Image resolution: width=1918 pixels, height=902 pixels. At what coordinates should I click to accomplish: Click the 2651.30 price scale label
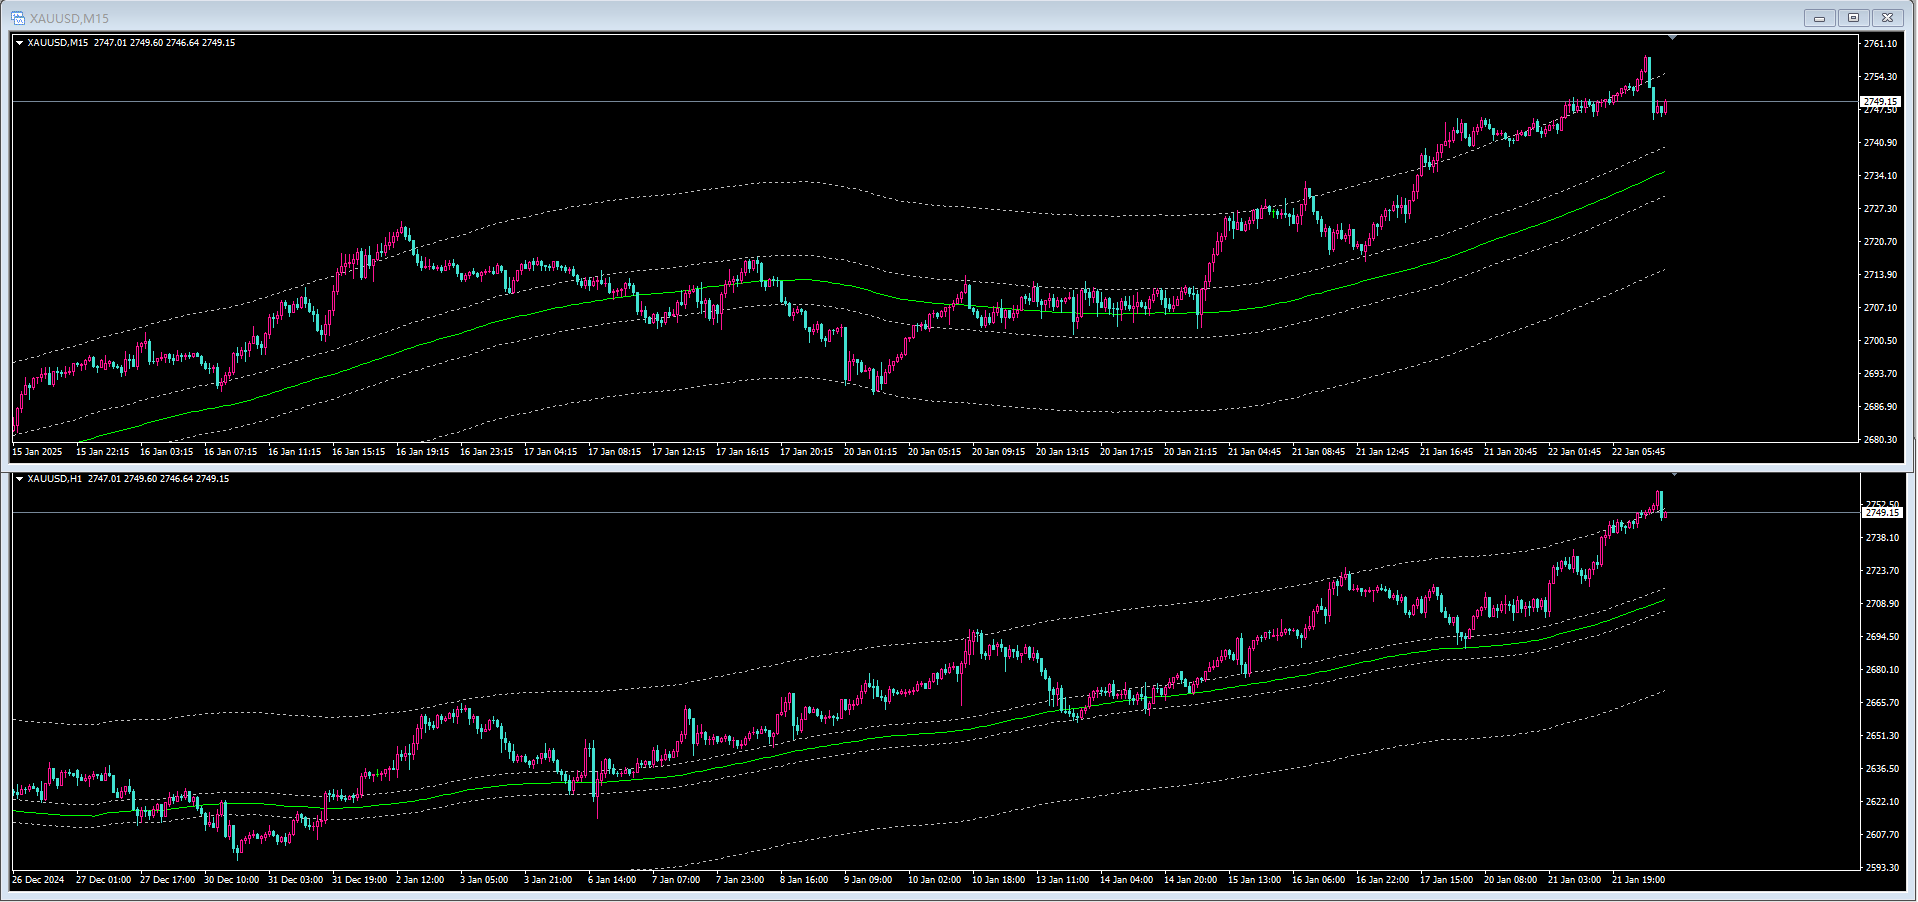coord(1882,736)
